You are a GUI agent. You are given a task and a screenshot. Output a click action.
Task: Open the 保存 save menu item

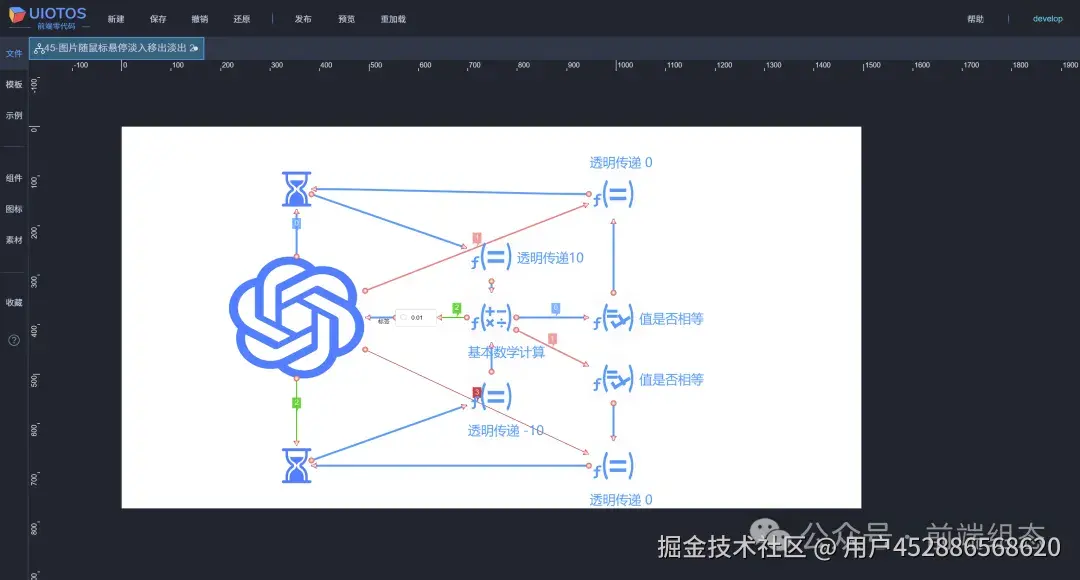tap(158, 18)
